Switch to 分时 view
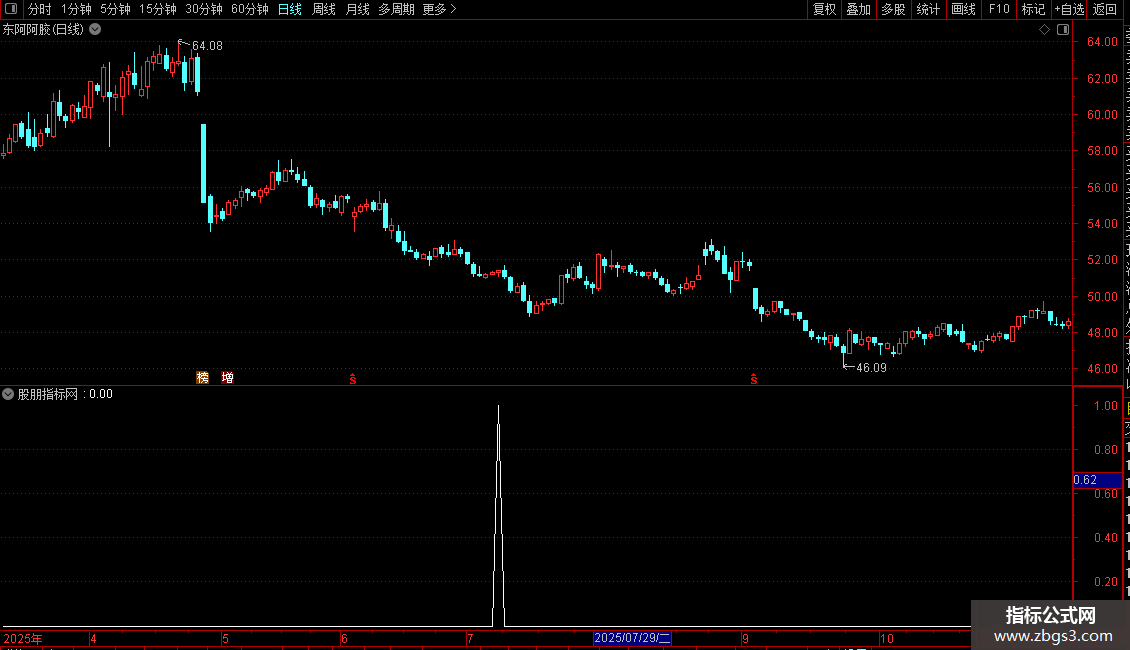 (40, 9)
